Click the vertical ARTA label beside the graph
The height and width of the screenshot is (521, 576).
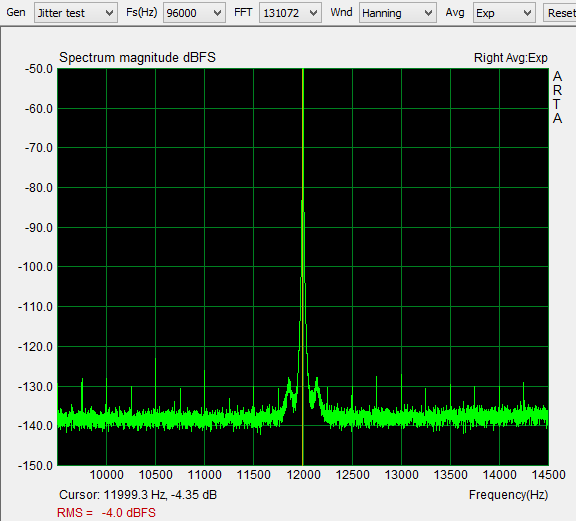[557, 97]
